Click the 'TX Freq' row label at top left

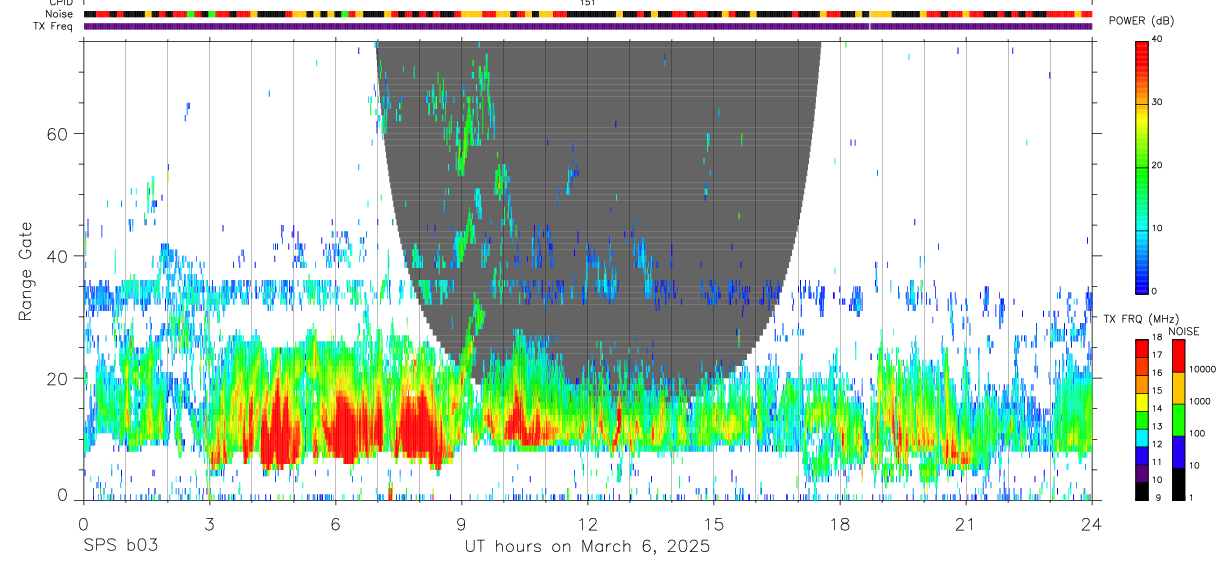[55, 26]
